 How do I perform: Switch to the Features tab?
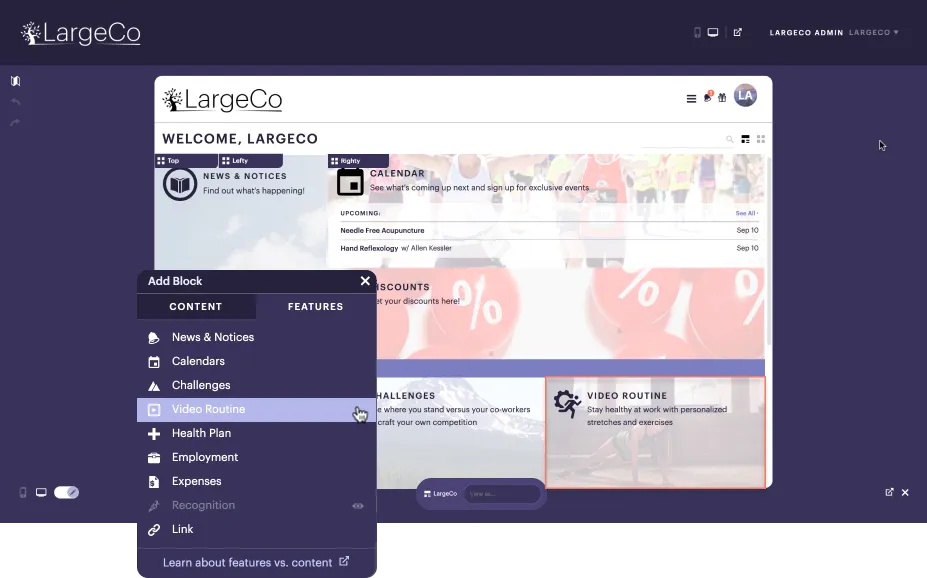(x=316, y=307)
